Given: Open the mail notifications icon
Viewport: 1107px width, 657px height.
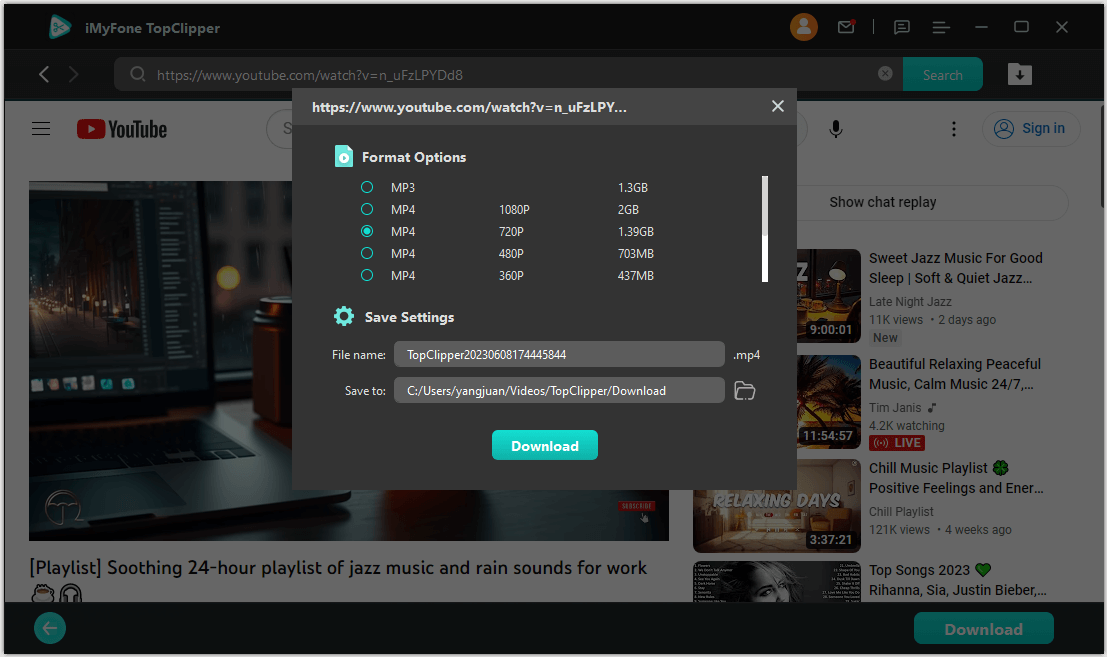Looking at the screenshot, I should pos(846,27).
